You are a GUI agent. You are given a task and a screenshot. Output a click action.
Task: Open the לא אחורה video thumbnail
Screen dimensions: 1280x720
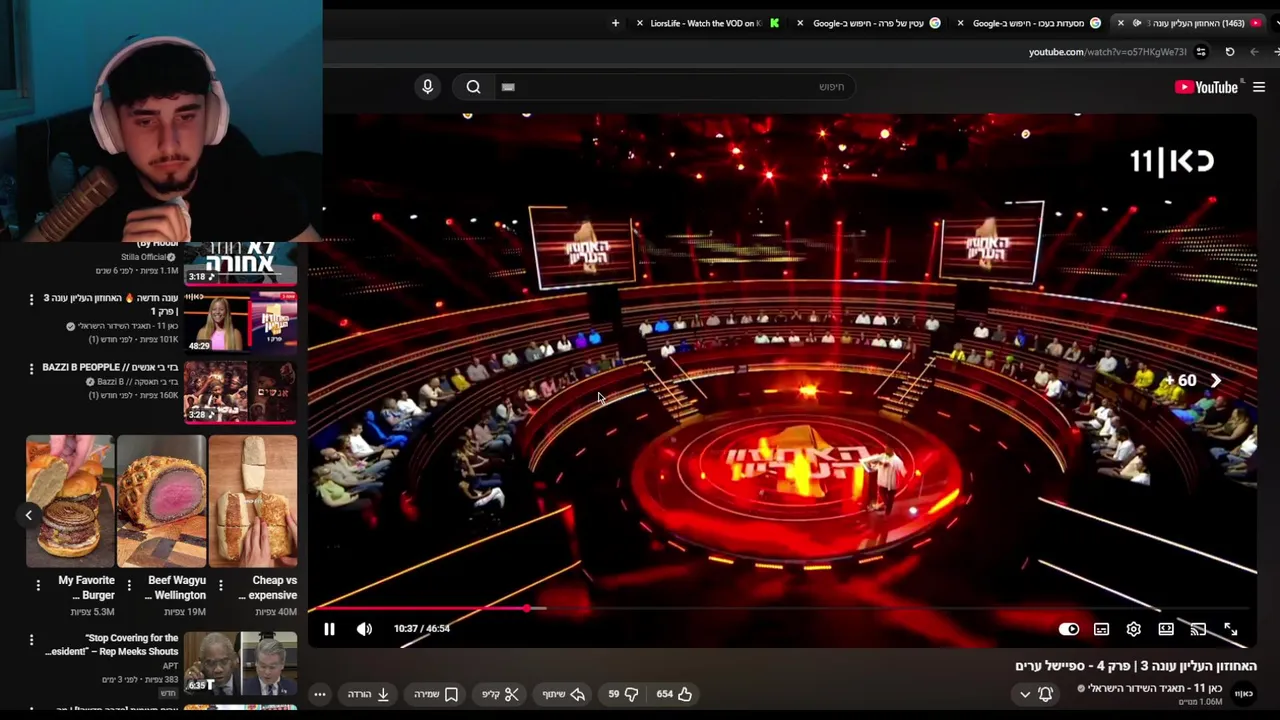pos(240,262)
